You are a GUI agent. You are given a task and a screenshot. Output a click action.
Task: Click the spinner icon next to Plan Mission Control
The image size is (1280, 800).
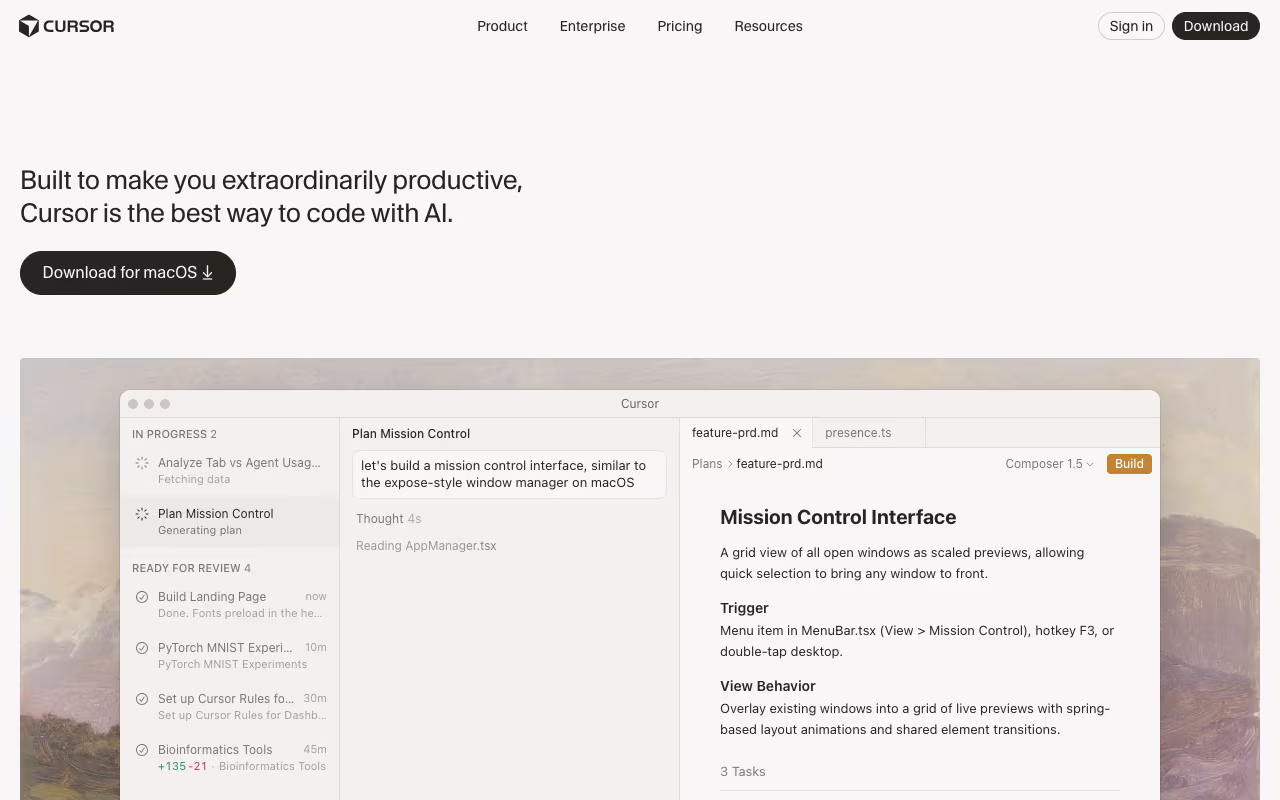pyautogui.click(x=142, y=514)
